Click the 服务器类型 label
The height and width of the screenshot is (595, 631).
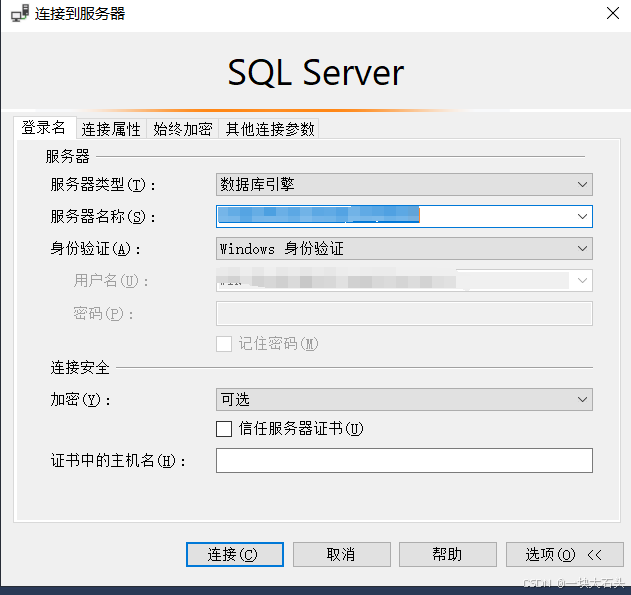(103, 185)
